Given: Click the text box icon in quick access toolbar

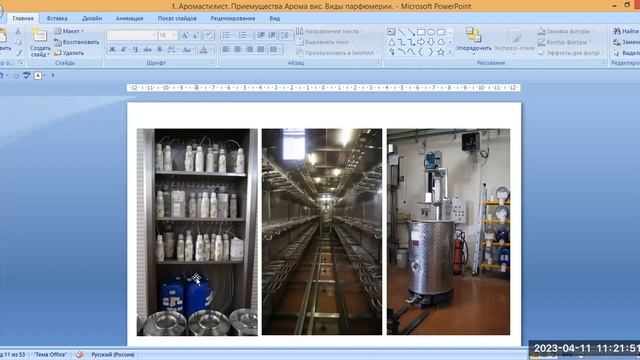Looking at the screenshot, I should point(38,76).
